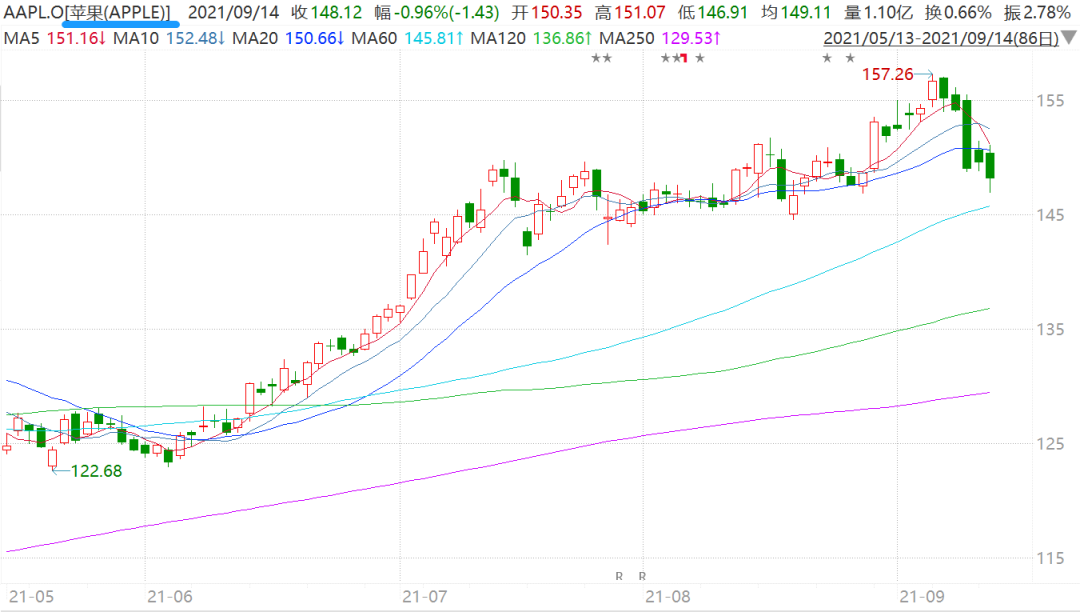The height and width of the screenshot is (612, 1080).
Task: Open the date range dropdown triangle
Action: [x=1070, y=39]
